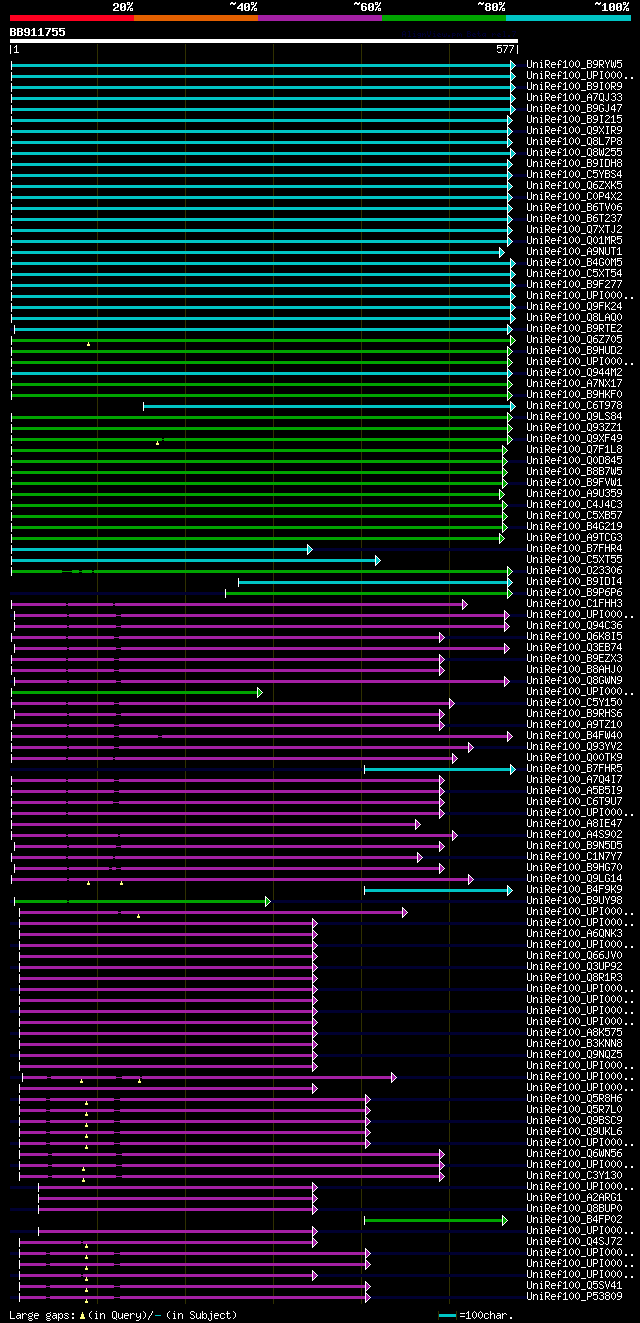Viewport: 640px width, 1323px height.
Task: Open hit UniRef100_A9U359
Action: click(574, 493)
